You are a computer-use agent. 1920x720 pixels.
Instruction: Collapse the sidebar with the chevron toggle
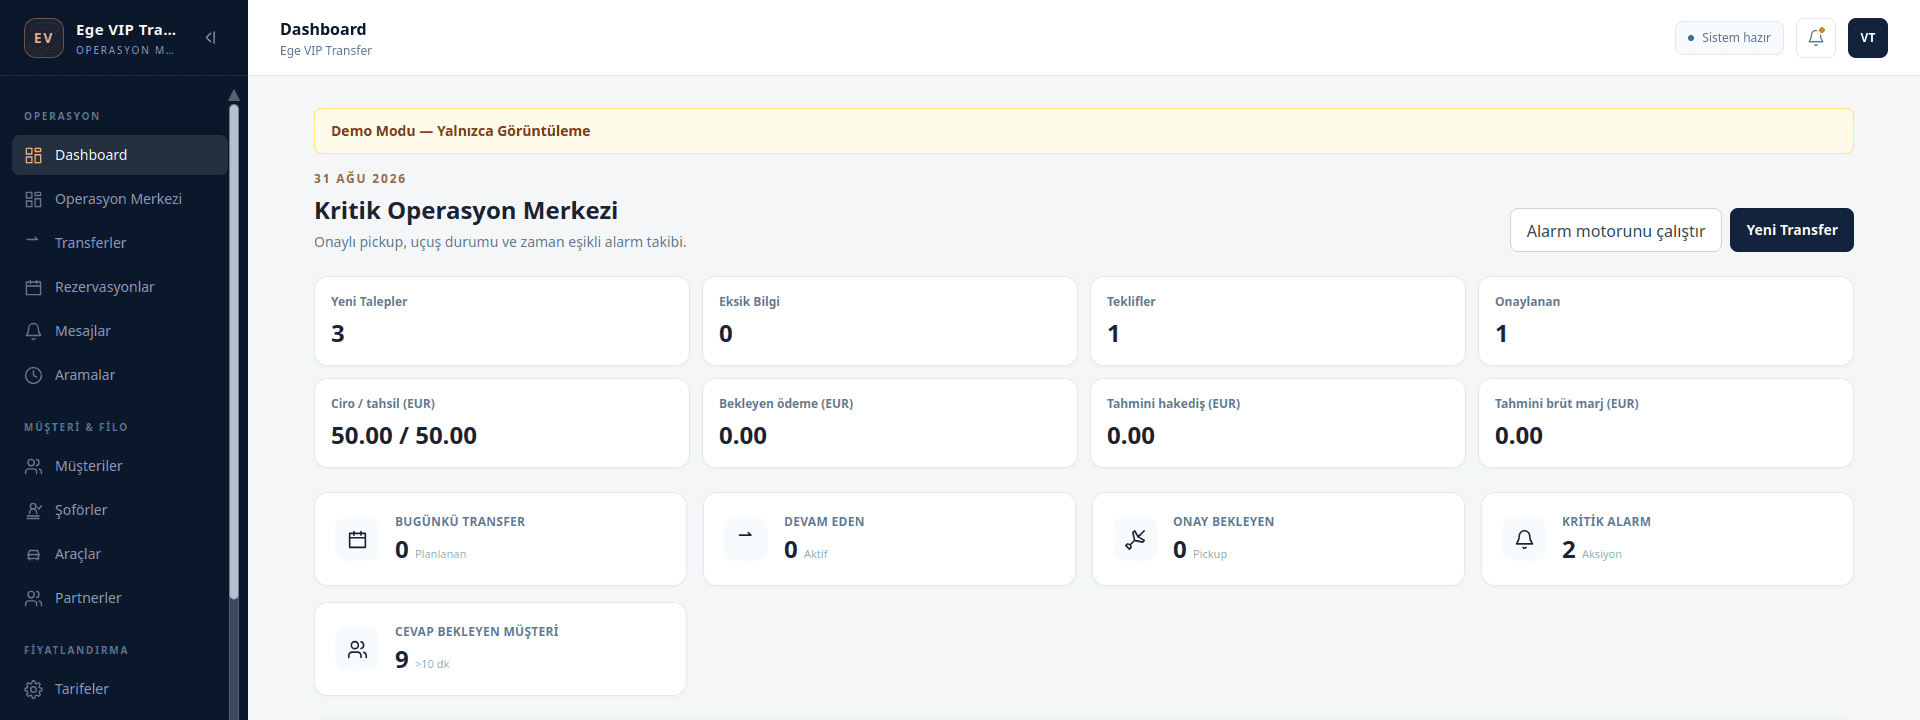pos(211,38)
